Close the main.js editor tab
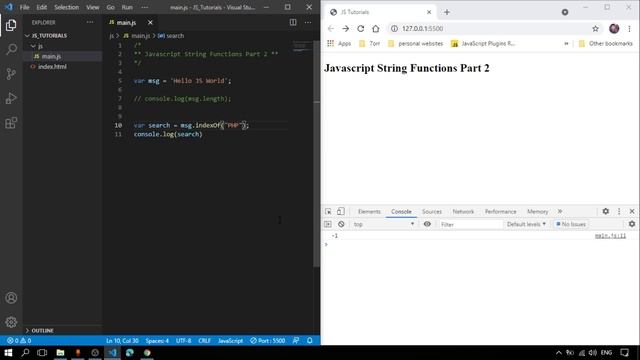The image size is (640, 360). click(x=150, y=22)
